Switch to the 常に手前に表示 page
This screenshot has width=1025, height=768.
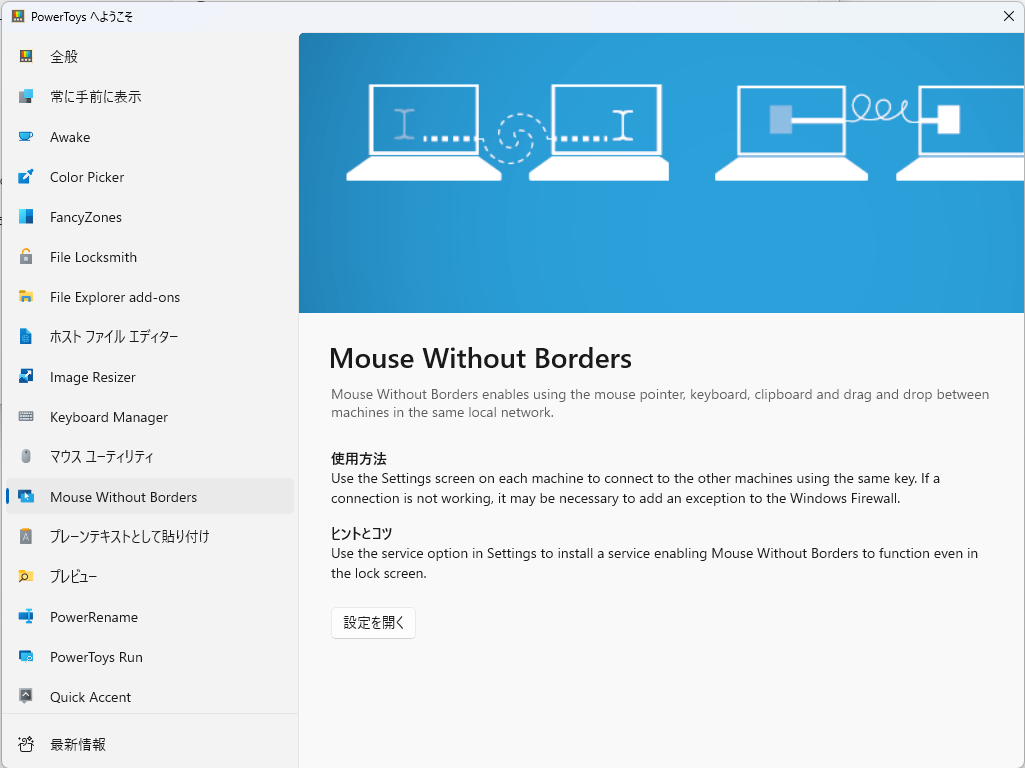[x=97, y=96]
